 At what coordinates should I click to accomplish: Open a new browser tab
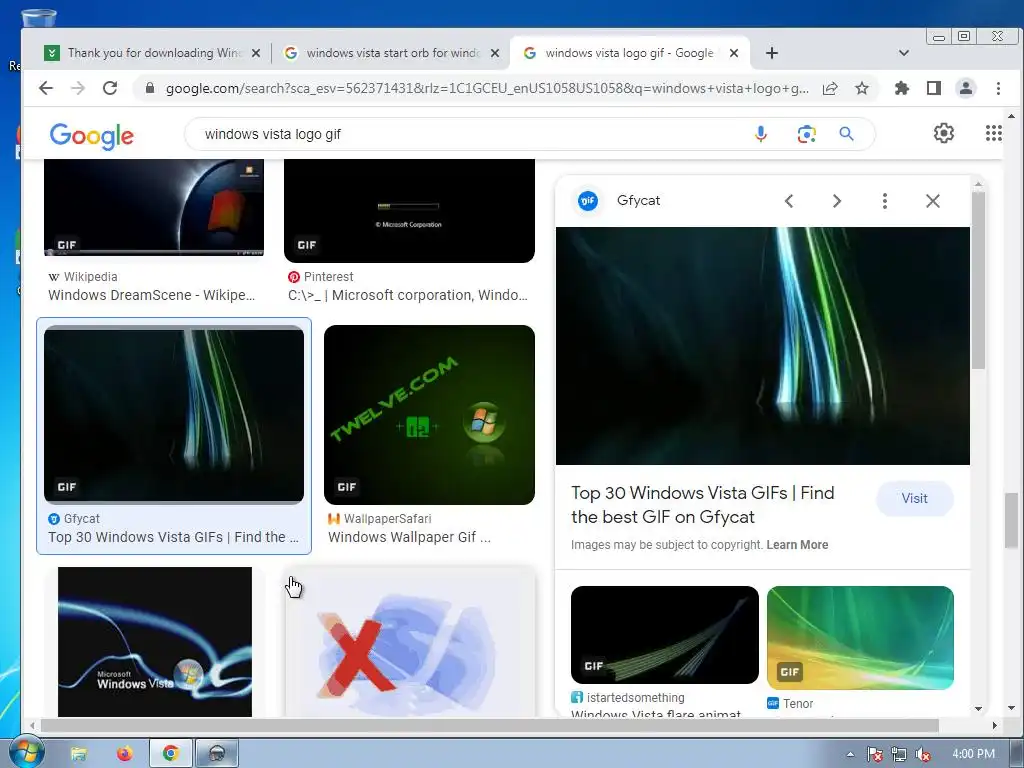(x=772, y=53)
